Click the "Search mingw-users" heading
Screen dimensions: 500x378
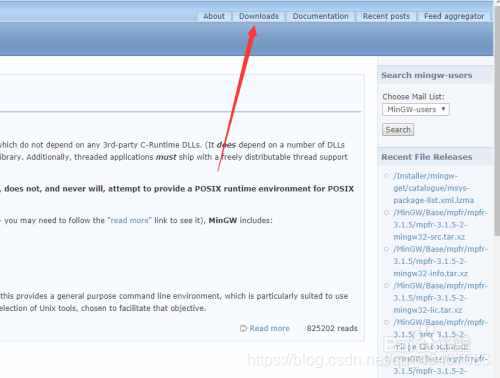[x=427, y=75]
